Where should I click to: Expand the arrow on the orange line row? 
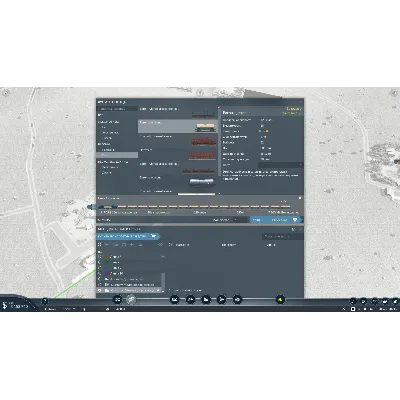163,257
